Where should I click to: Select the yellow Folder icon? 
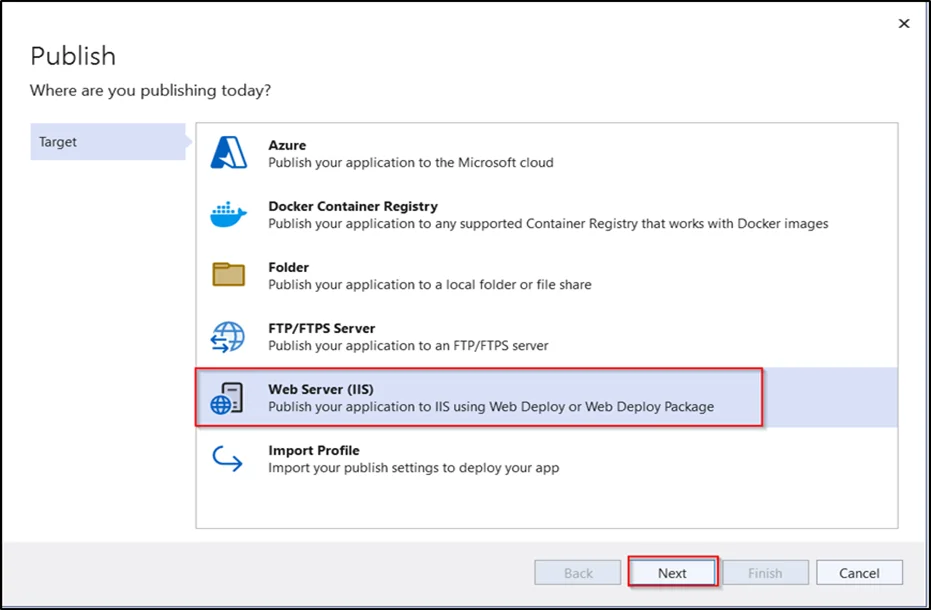coord(228,275)
